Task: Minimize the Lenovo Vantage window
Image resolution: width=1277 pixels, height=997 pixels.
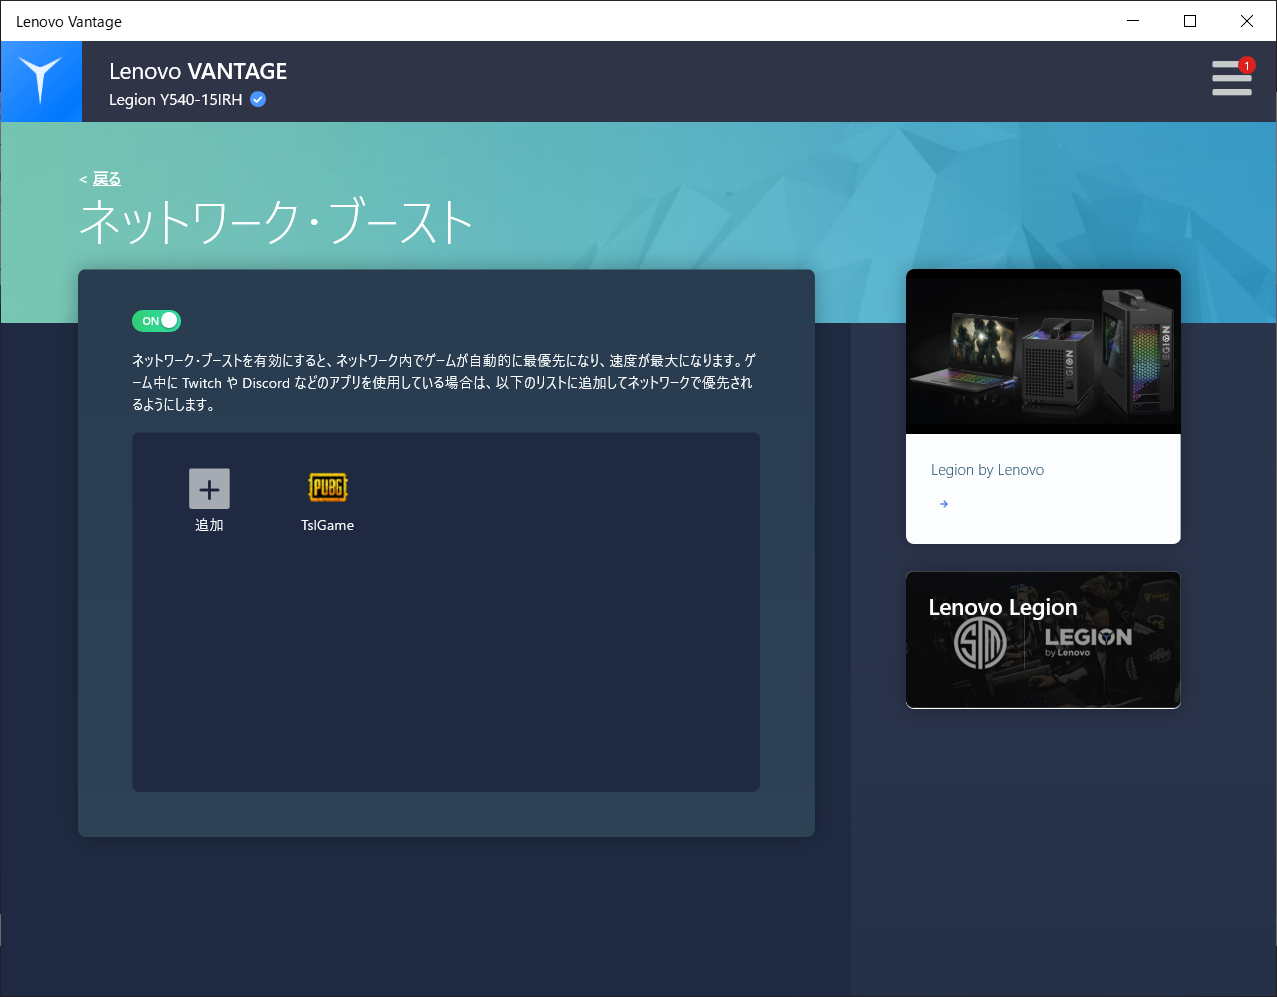Action: (x=1133, y=21)
